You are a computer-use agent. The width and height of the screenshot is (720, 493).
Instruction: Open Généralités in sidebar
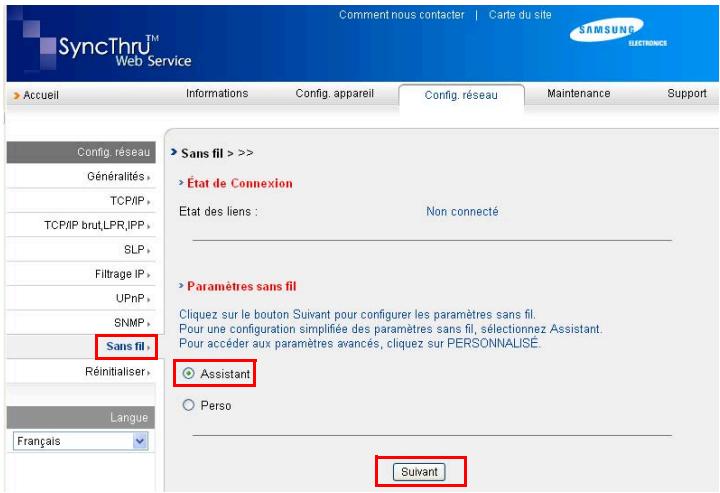tap(116, 176)
